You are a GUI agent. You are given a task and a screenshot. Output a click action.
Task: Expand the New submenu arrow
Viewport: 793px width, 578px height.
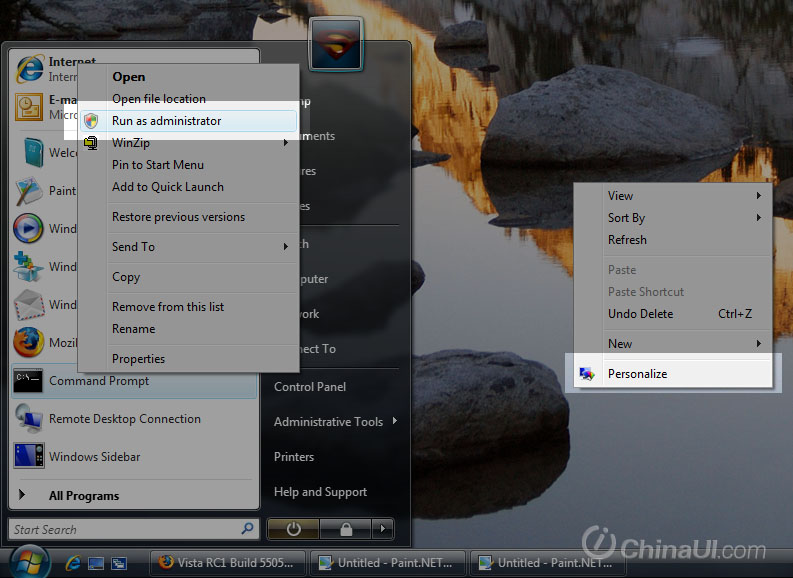pyautogui.click(x=759, y=344)
